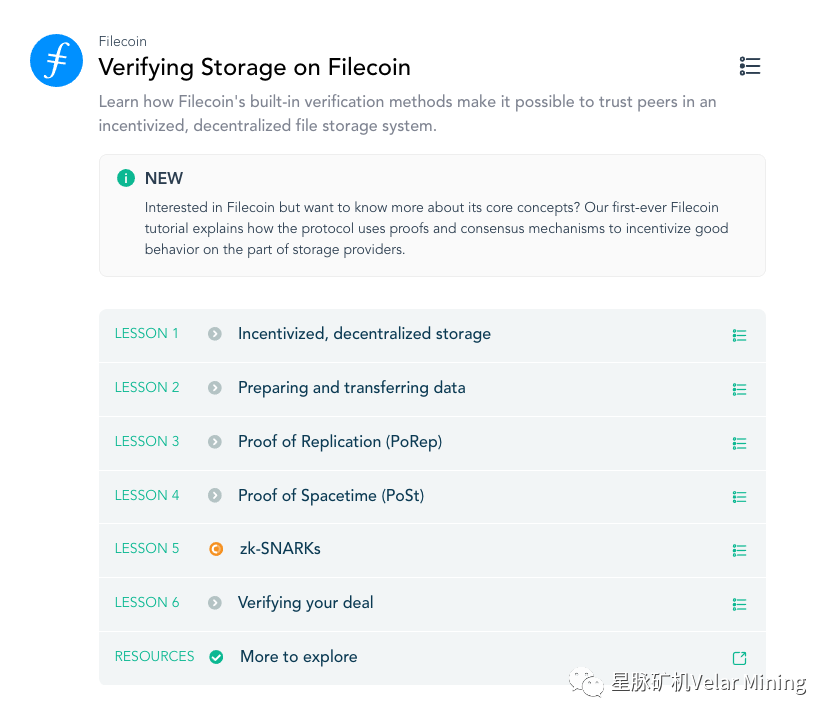Click the coding challenge icon next to zk-SNARKs
The image size is (832, 721).
click(x=216, y=549)
